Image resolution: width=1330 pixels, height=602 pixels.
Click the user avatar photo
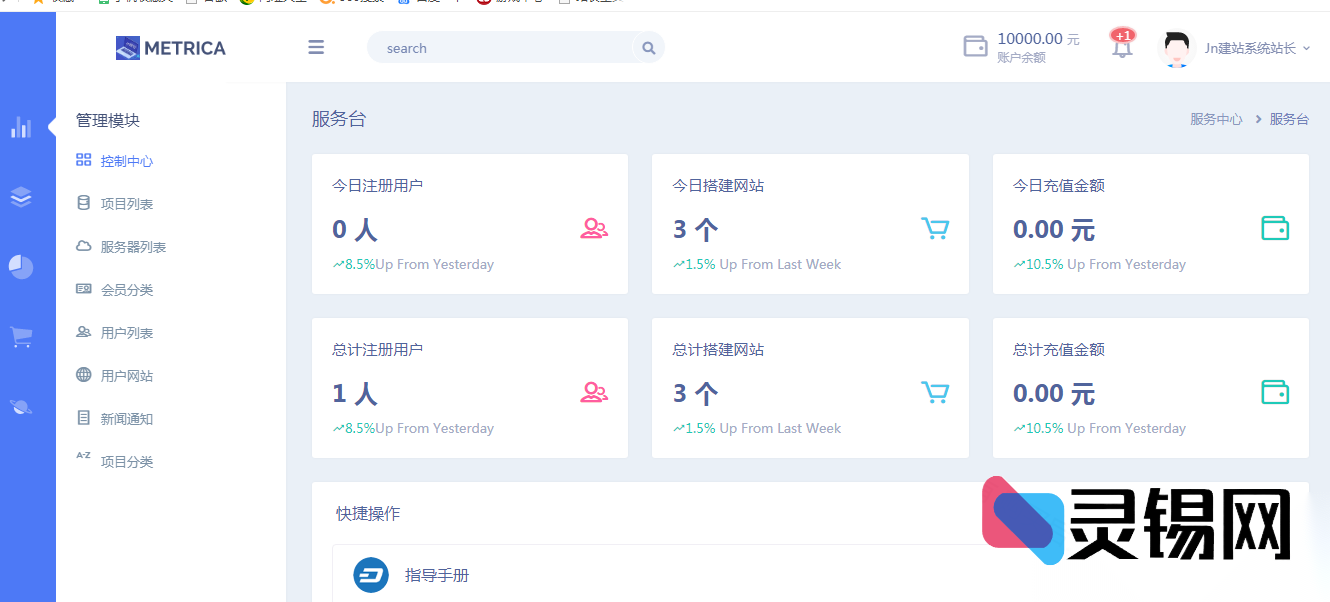point(1176,47)
